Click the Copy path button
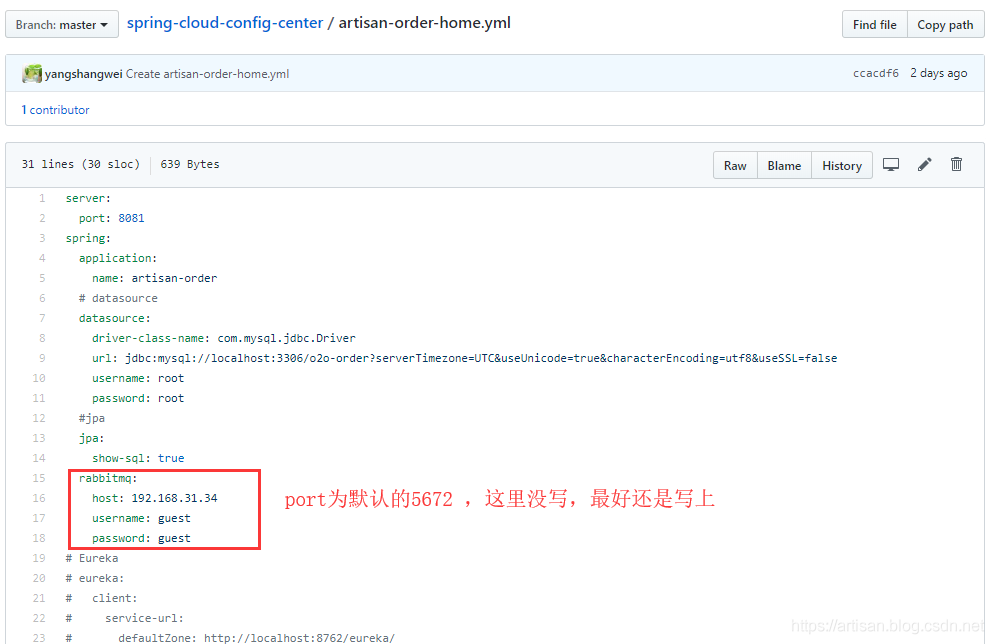This screenshot has width=994, height=644. click(945, 24)
